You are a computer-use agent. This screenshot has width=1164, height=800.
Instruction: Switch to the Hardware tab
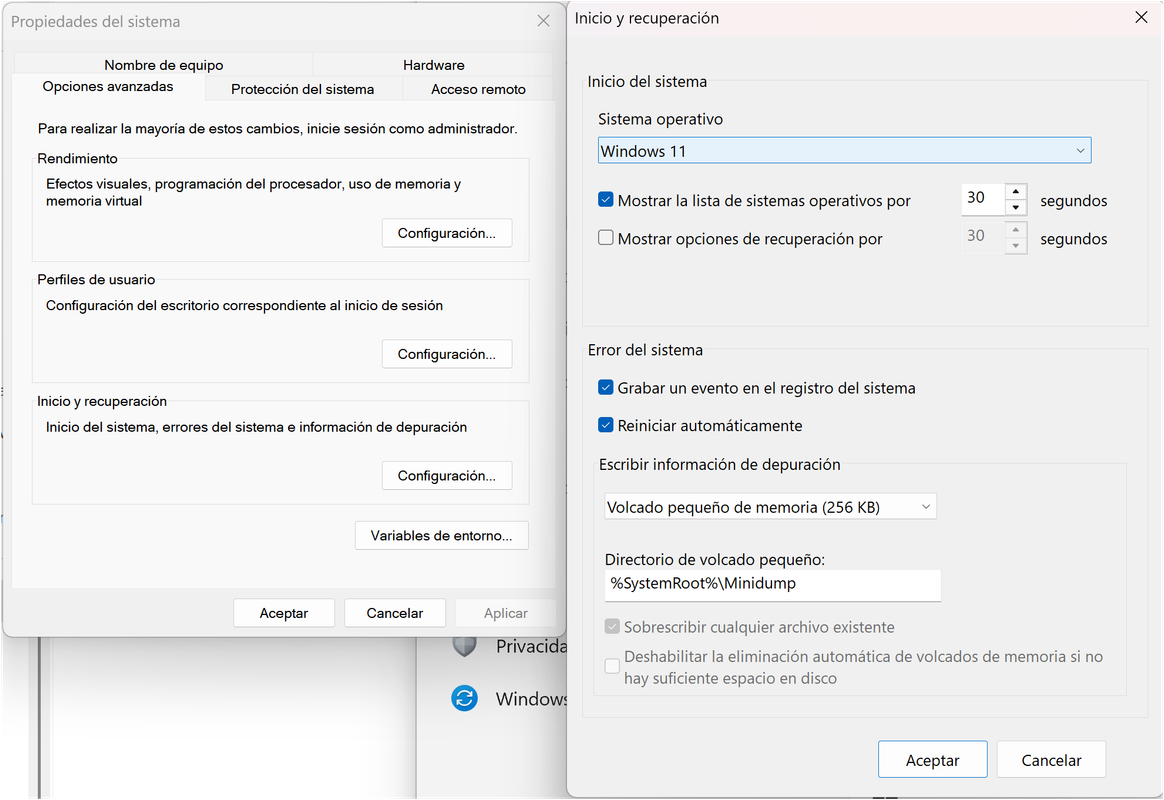click(434, 65)
